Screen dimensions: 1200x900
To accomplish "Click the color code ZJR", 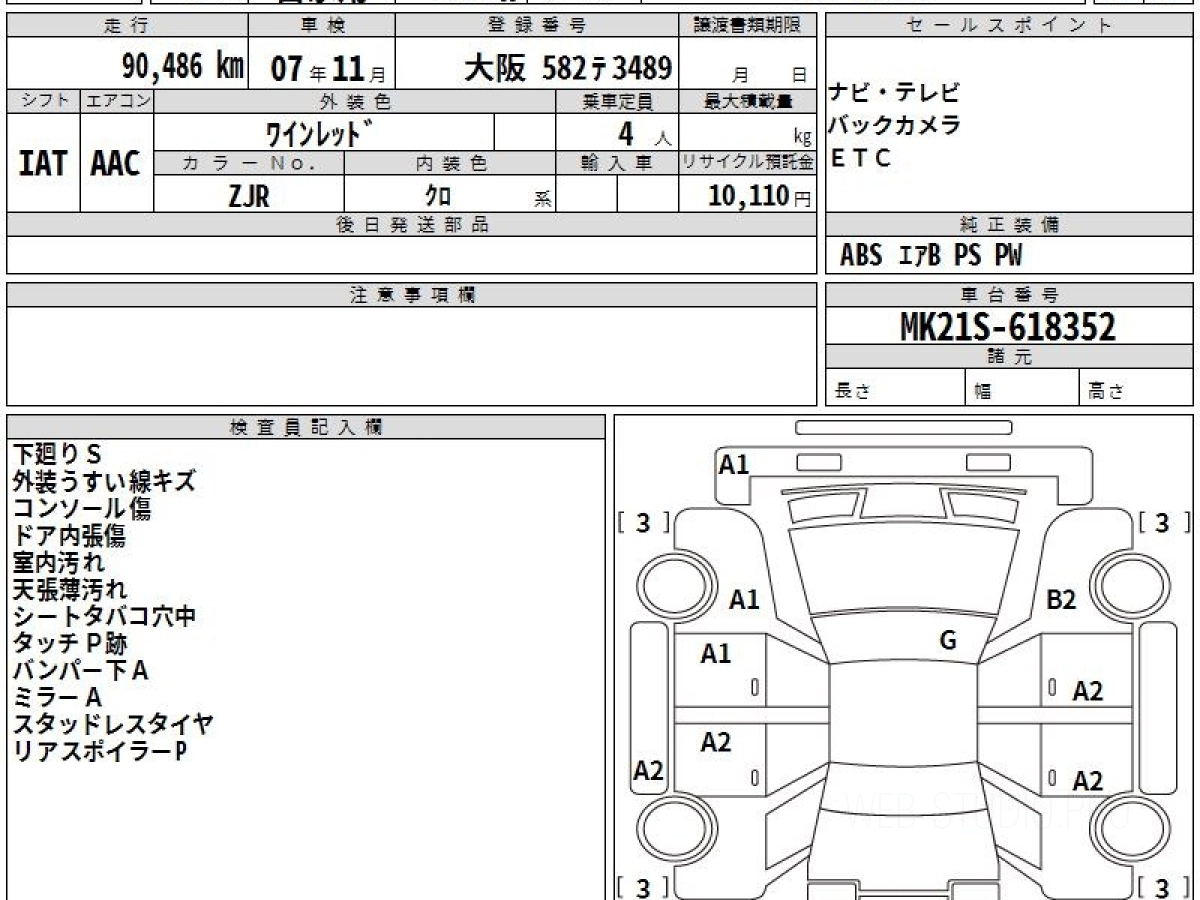I will point(249,195).
